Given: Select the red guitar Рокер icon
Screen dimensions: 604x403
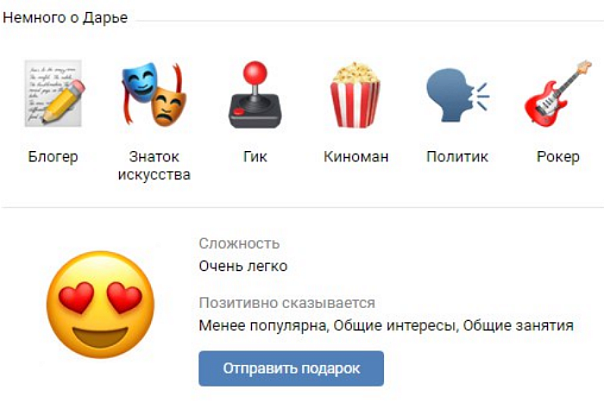Looking at the screenshot, I should (558, 94).
